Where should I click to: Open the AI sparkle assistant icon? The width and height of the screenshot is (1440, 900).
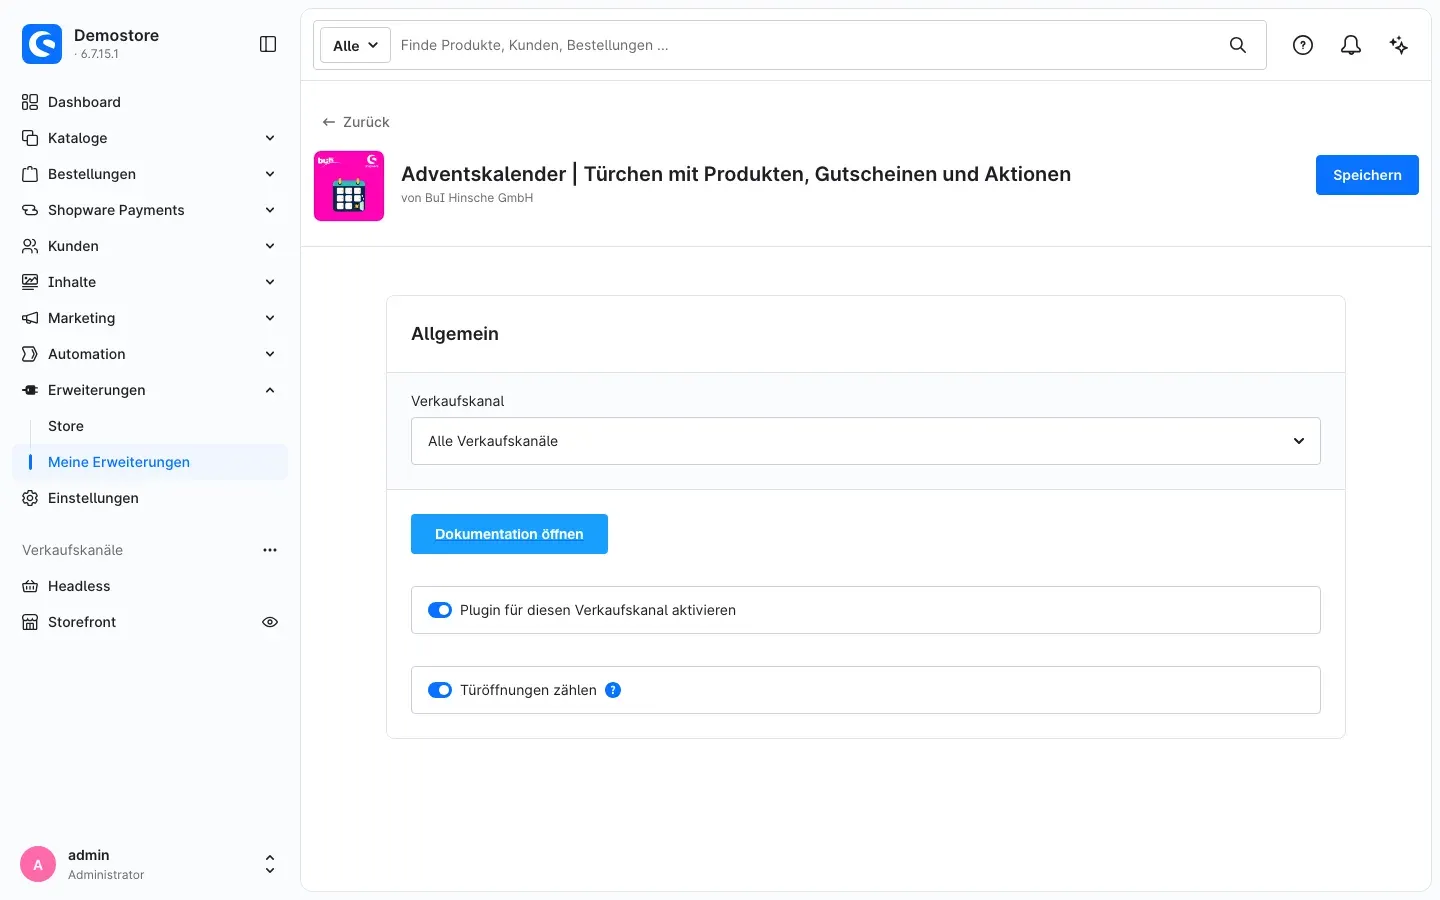[1399, 45]
